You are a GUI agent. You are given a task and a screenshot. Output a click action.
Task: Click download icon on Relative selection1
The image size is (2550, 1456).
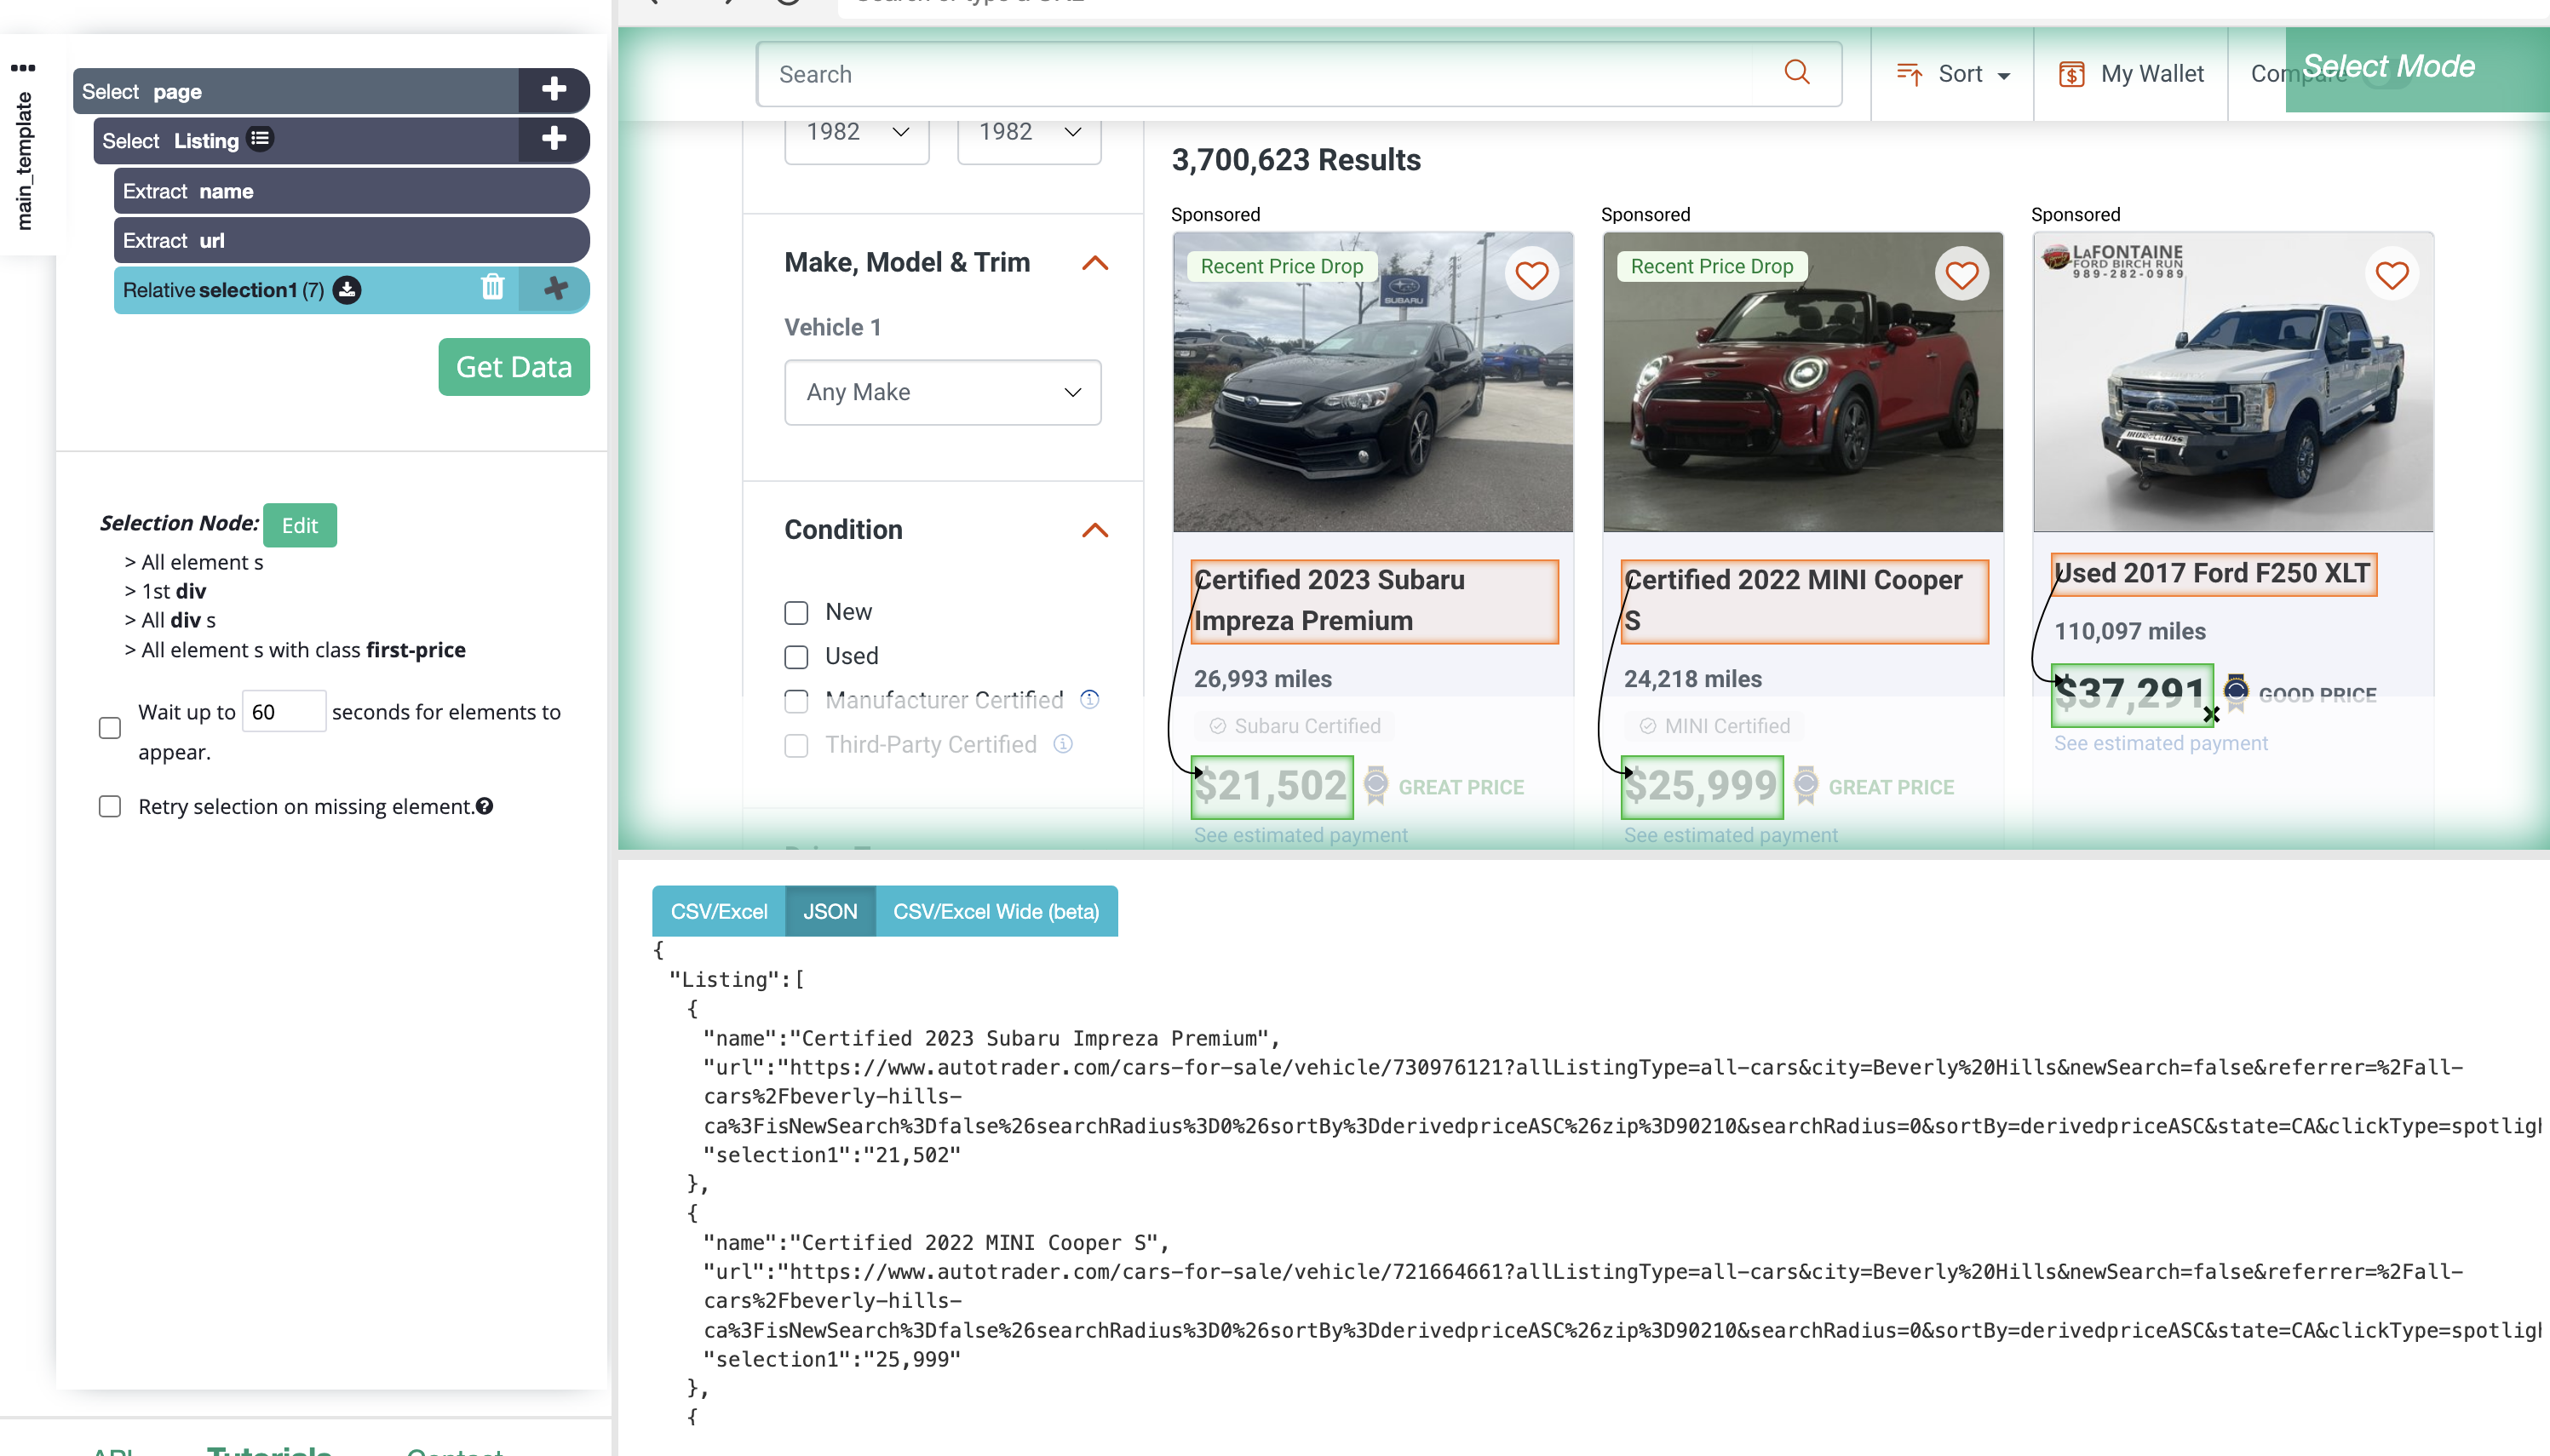[347, 290]
